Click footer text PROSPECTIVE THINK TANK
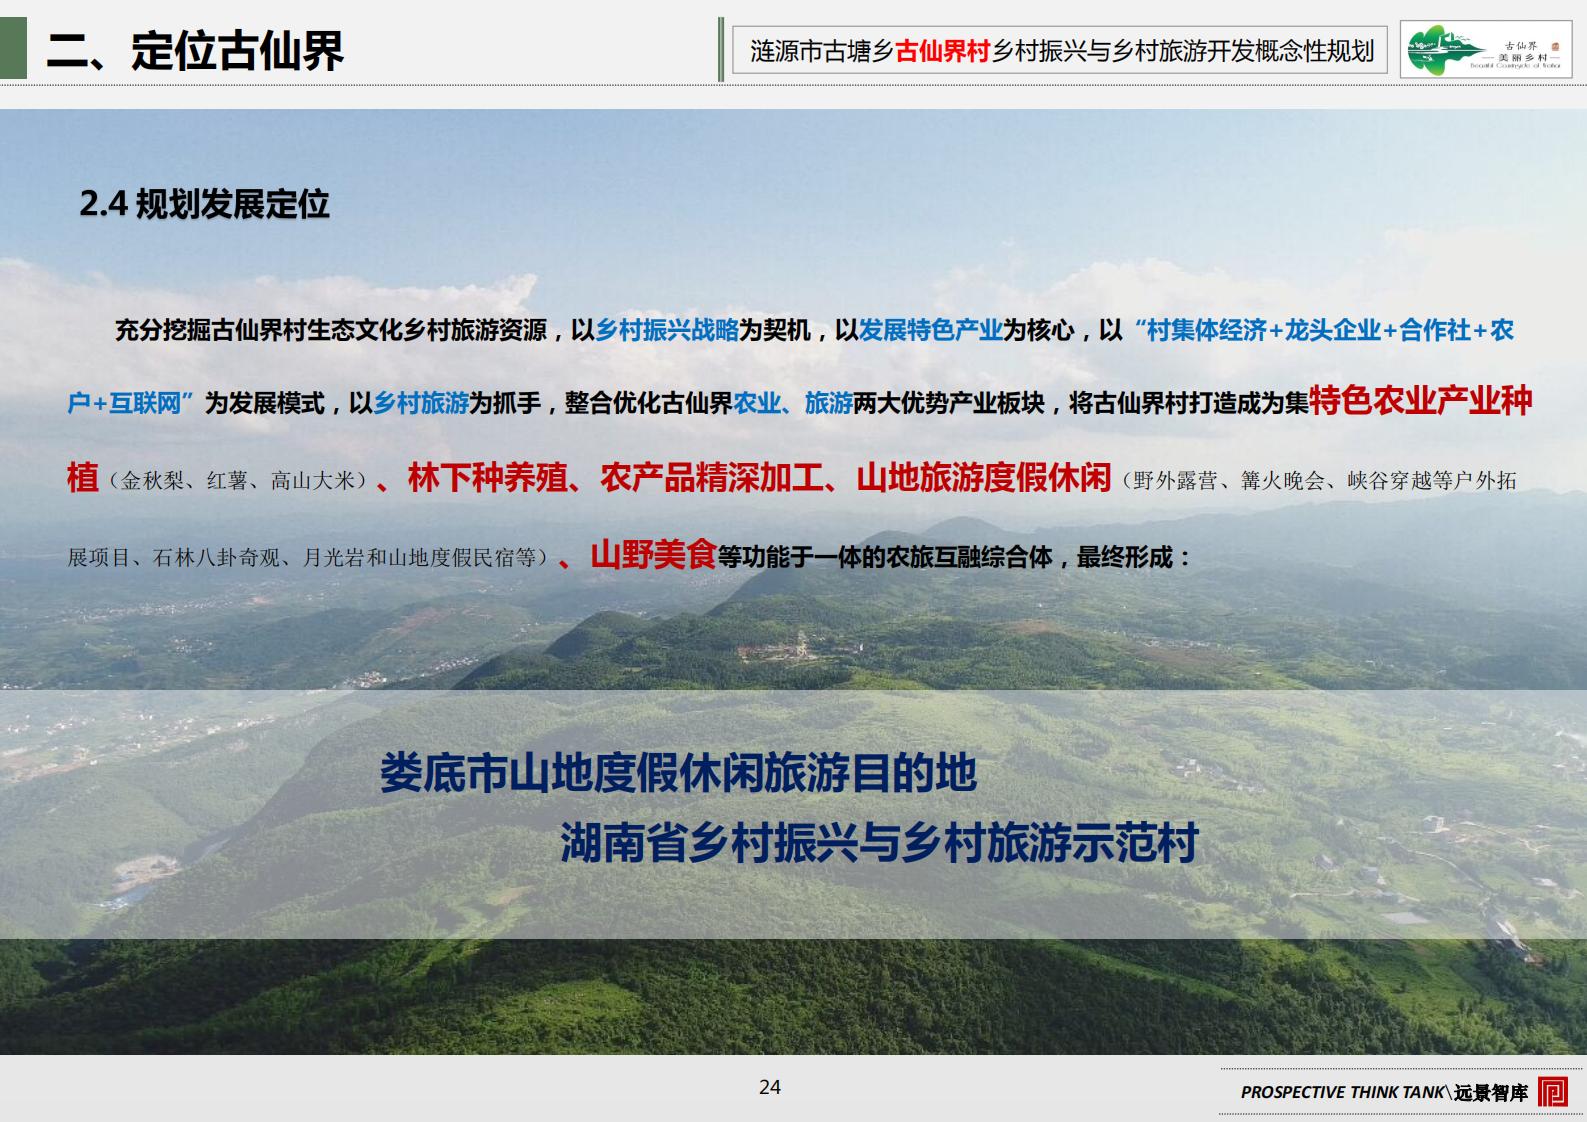Screen dimensions: 1587x1122 pos(1342,1092)
